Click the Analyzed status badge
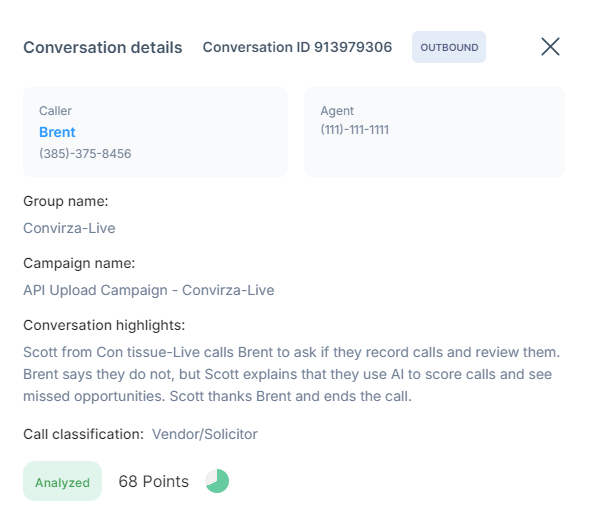Viewport: 589px width, 508px height. [x=62, y=481]
